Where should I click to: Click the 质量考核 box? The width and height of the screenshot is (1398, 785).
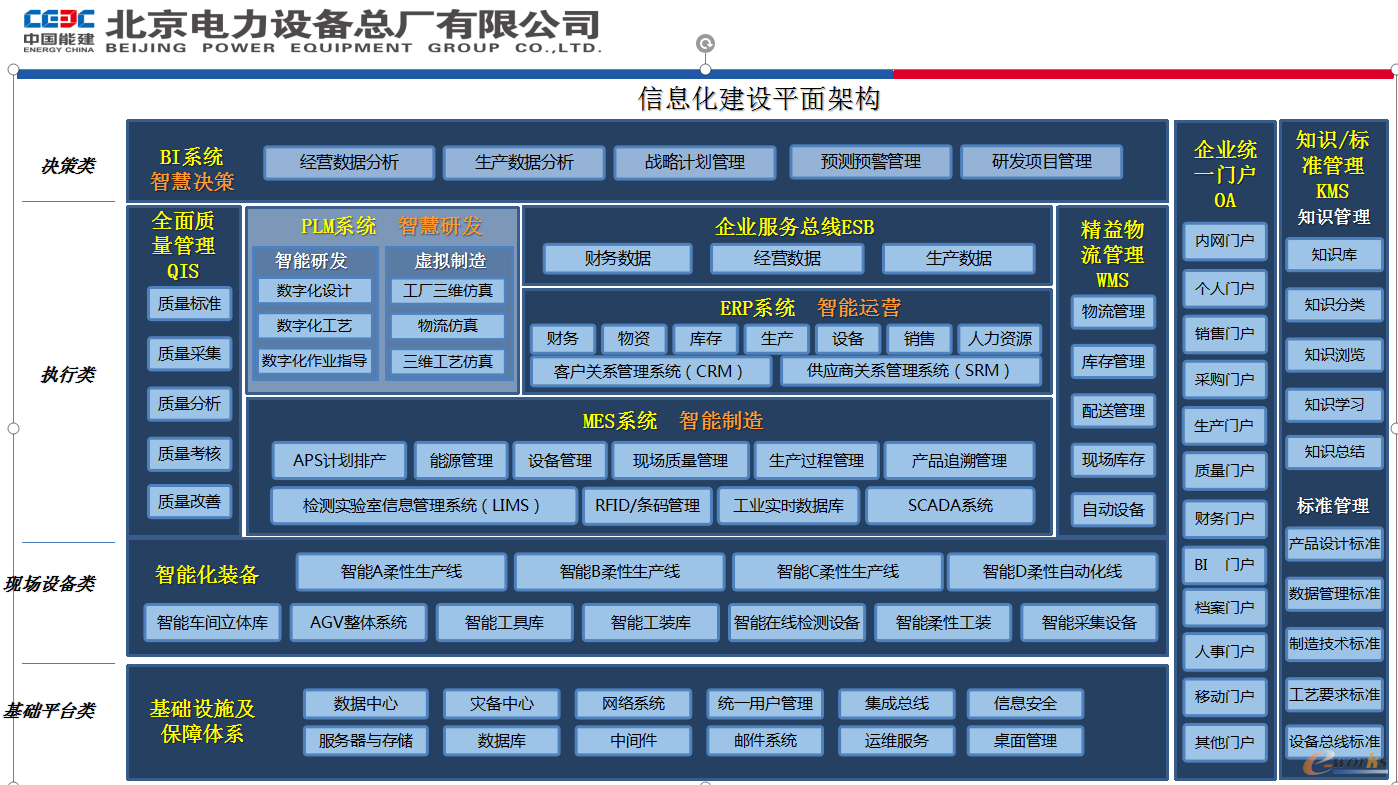(189, 454)
